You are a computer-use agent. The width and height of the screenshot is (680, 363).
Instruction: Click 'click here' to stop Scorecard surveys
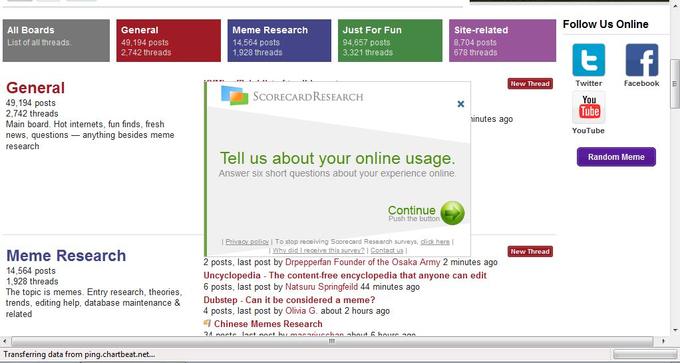tap(435, 242)
